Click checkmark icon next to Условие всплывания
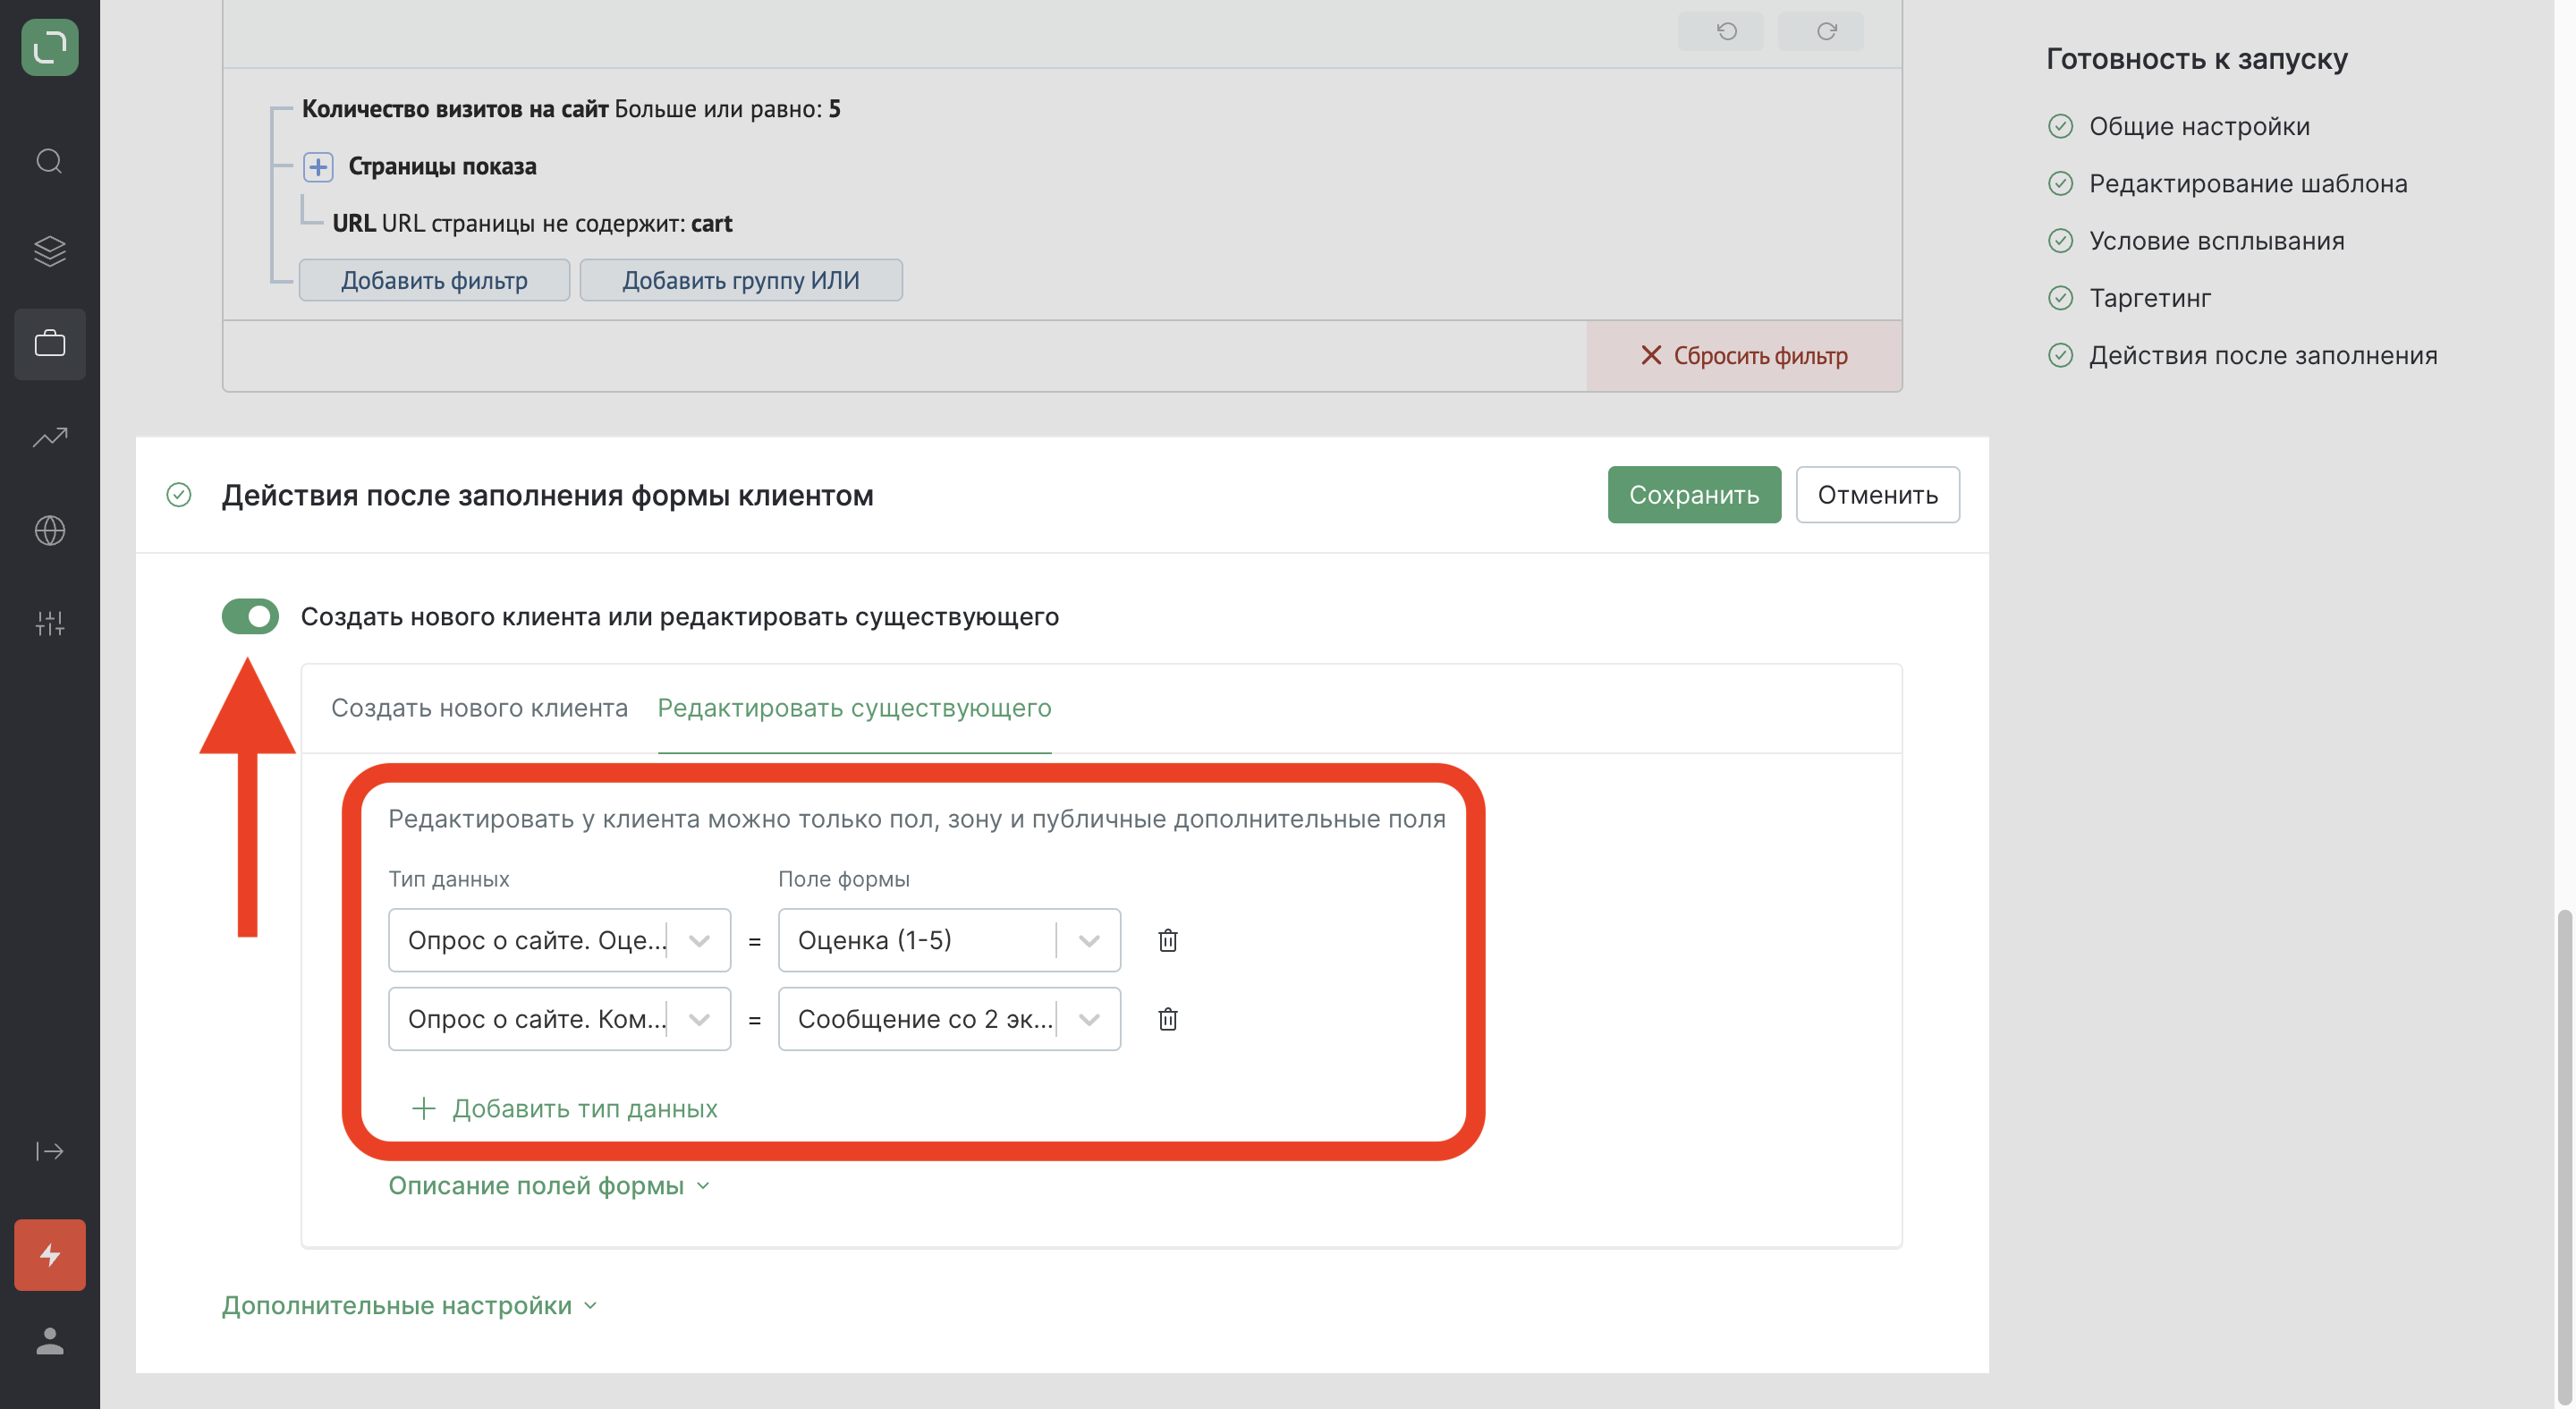The width and height of the screenshot is (2576, 1409). coord(2060,240)
